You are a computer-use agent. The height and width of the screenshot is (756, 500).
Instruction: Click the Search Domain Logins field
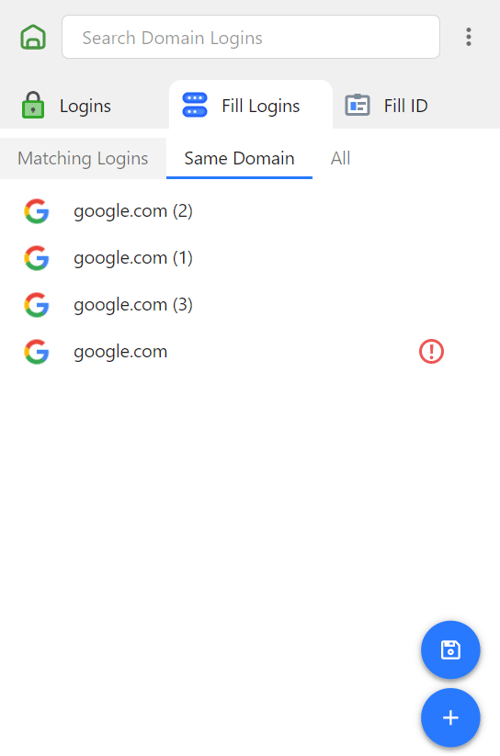251,37
